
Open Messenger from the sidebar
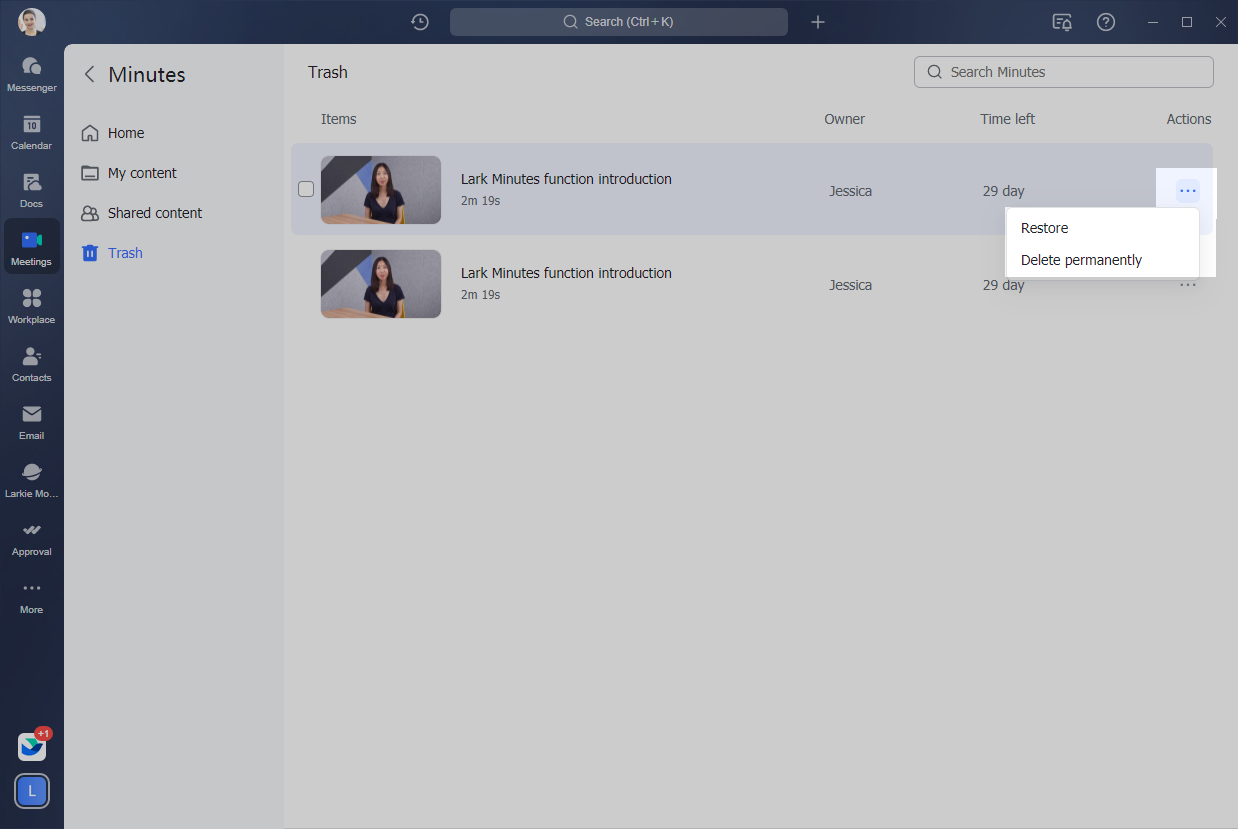click(x=31, y=73)
